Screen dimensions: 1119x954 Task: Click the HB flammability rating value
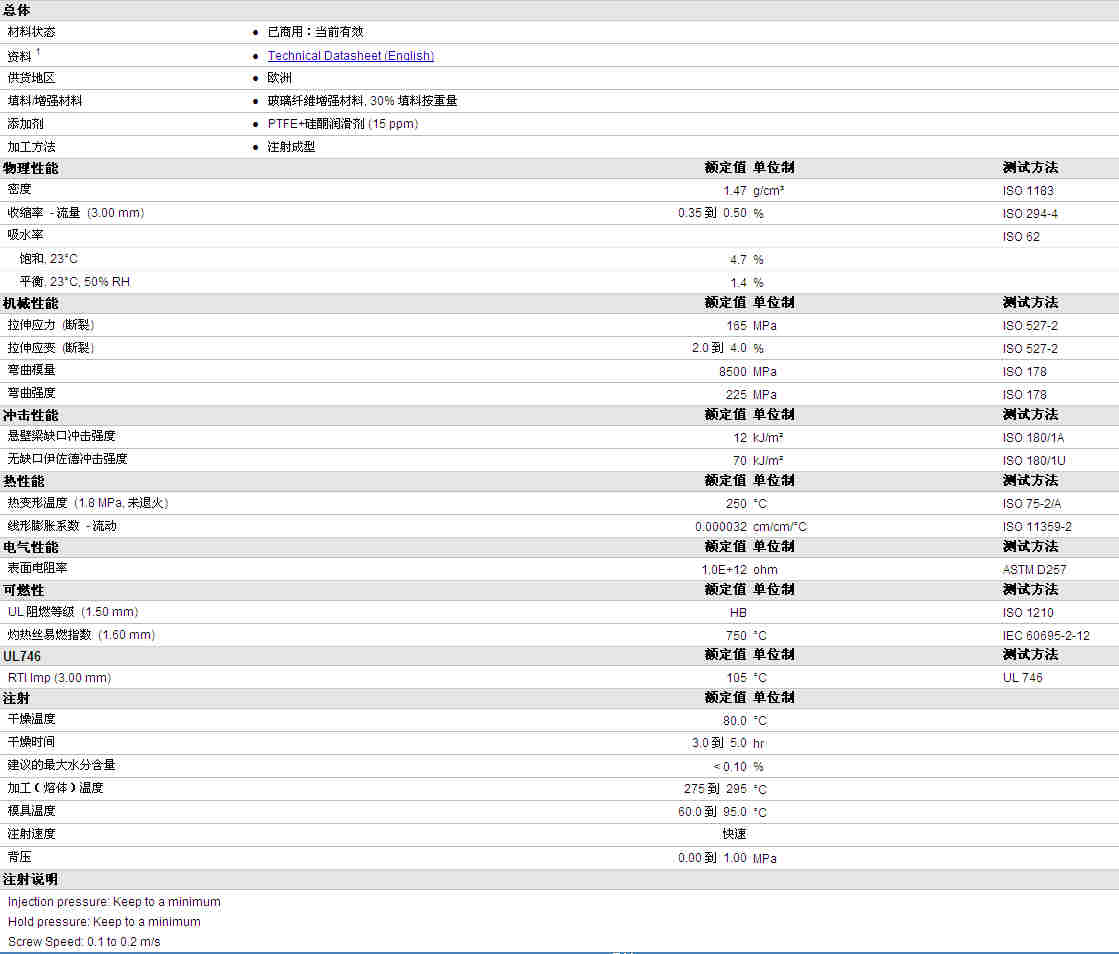(738, 612)
